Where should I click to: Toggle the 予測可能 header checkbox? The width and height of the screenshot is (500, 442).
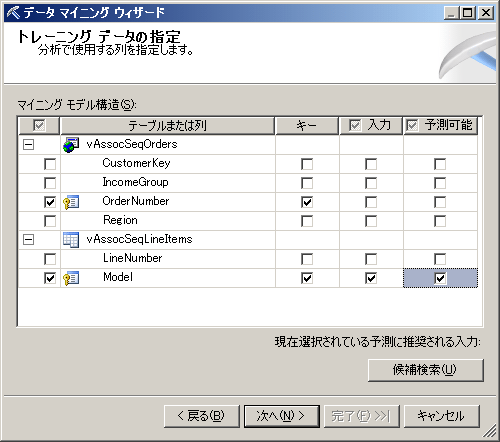412,126
